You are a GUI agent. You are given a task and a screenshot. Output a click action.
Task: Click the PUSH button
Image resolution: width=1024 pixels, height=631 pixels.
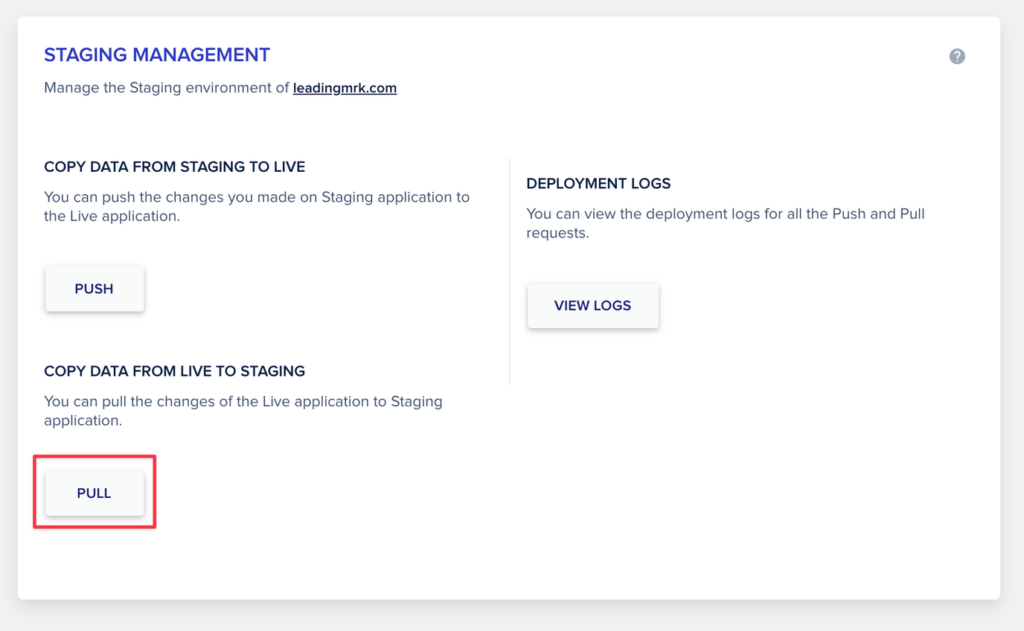(95, 289)
